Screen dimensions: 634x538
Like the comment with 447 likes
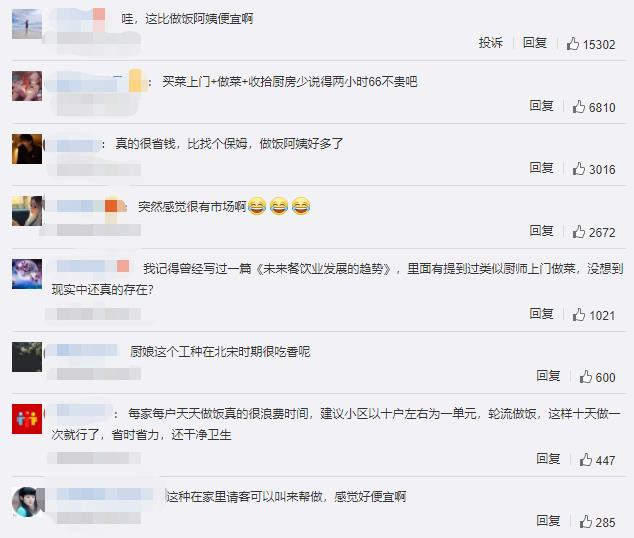[x=585, y=460]
